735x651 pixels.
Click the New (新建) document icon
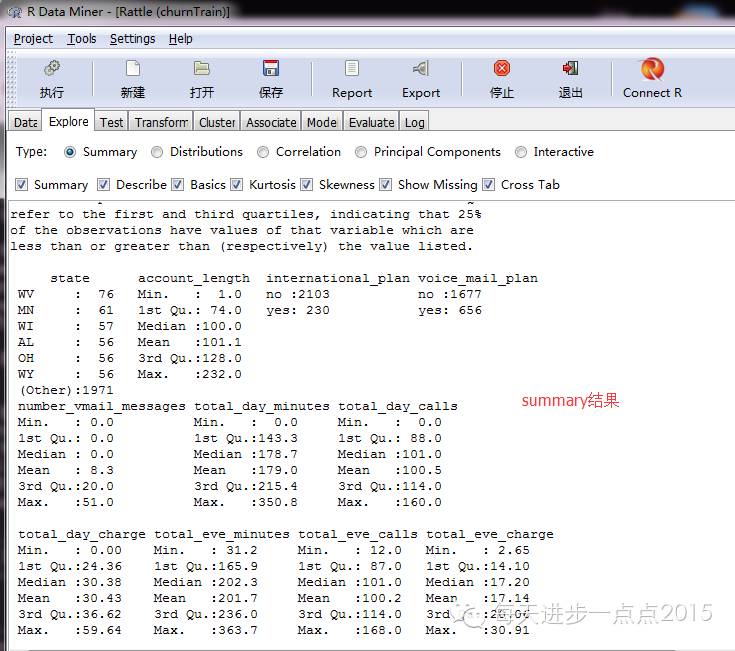point(132,69)
